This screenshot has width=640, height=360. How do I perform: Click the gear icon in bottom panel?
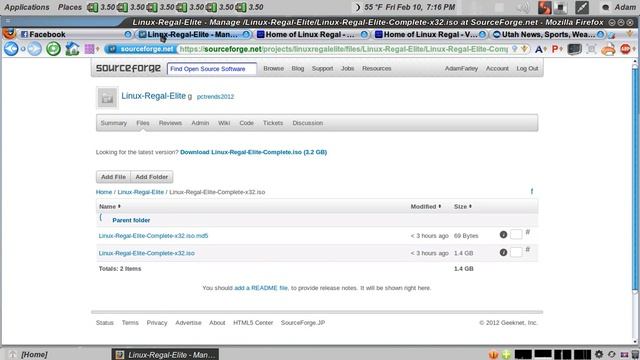[x=599, y=354]
